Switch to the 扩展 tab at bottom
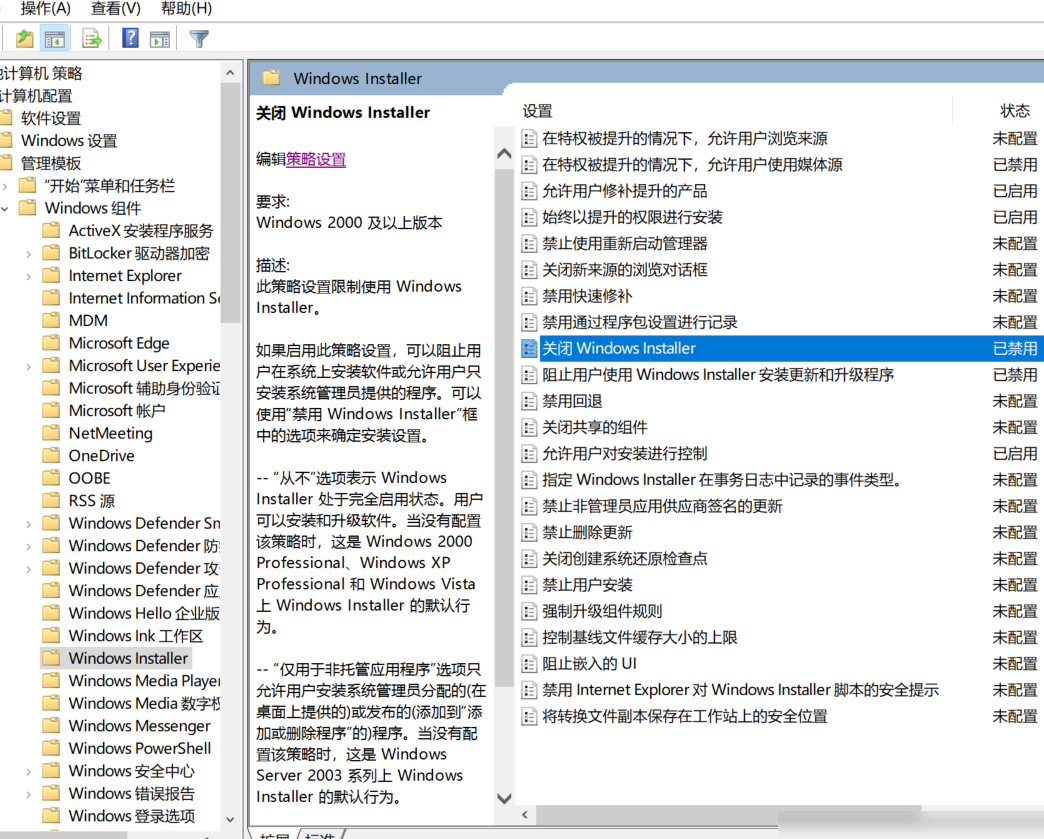 [274, 834]
